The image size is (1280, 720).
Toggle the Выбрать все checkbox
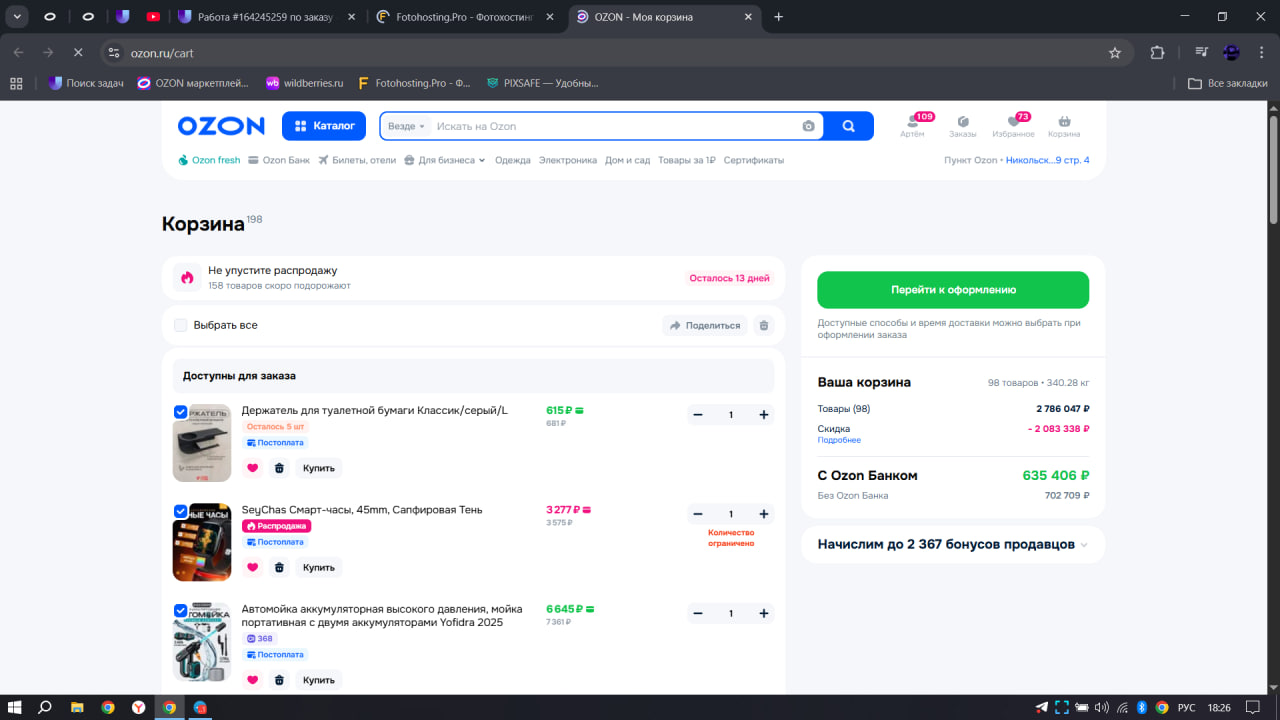pyautogui.click(x=181, y=325)
